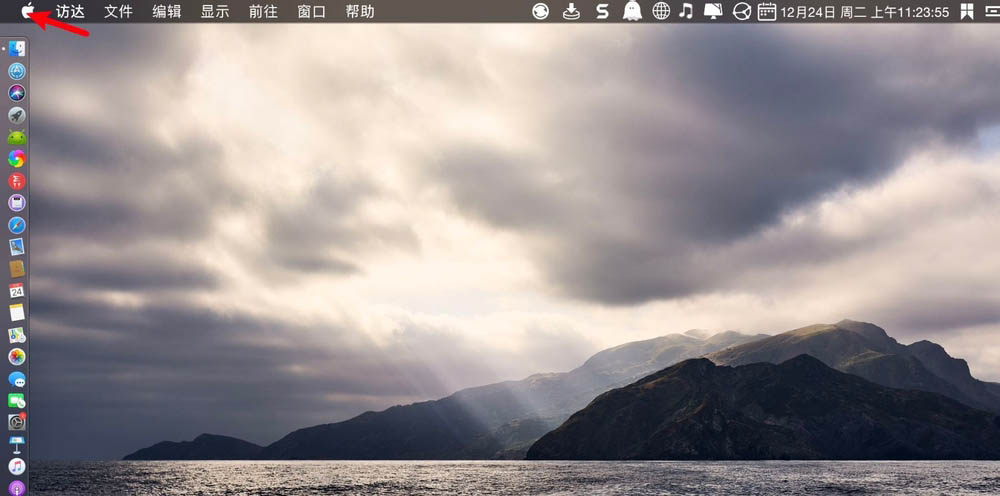Click the calendar icon in menu bar
The width and height of the screenshot is (1000, 496).
767,11
